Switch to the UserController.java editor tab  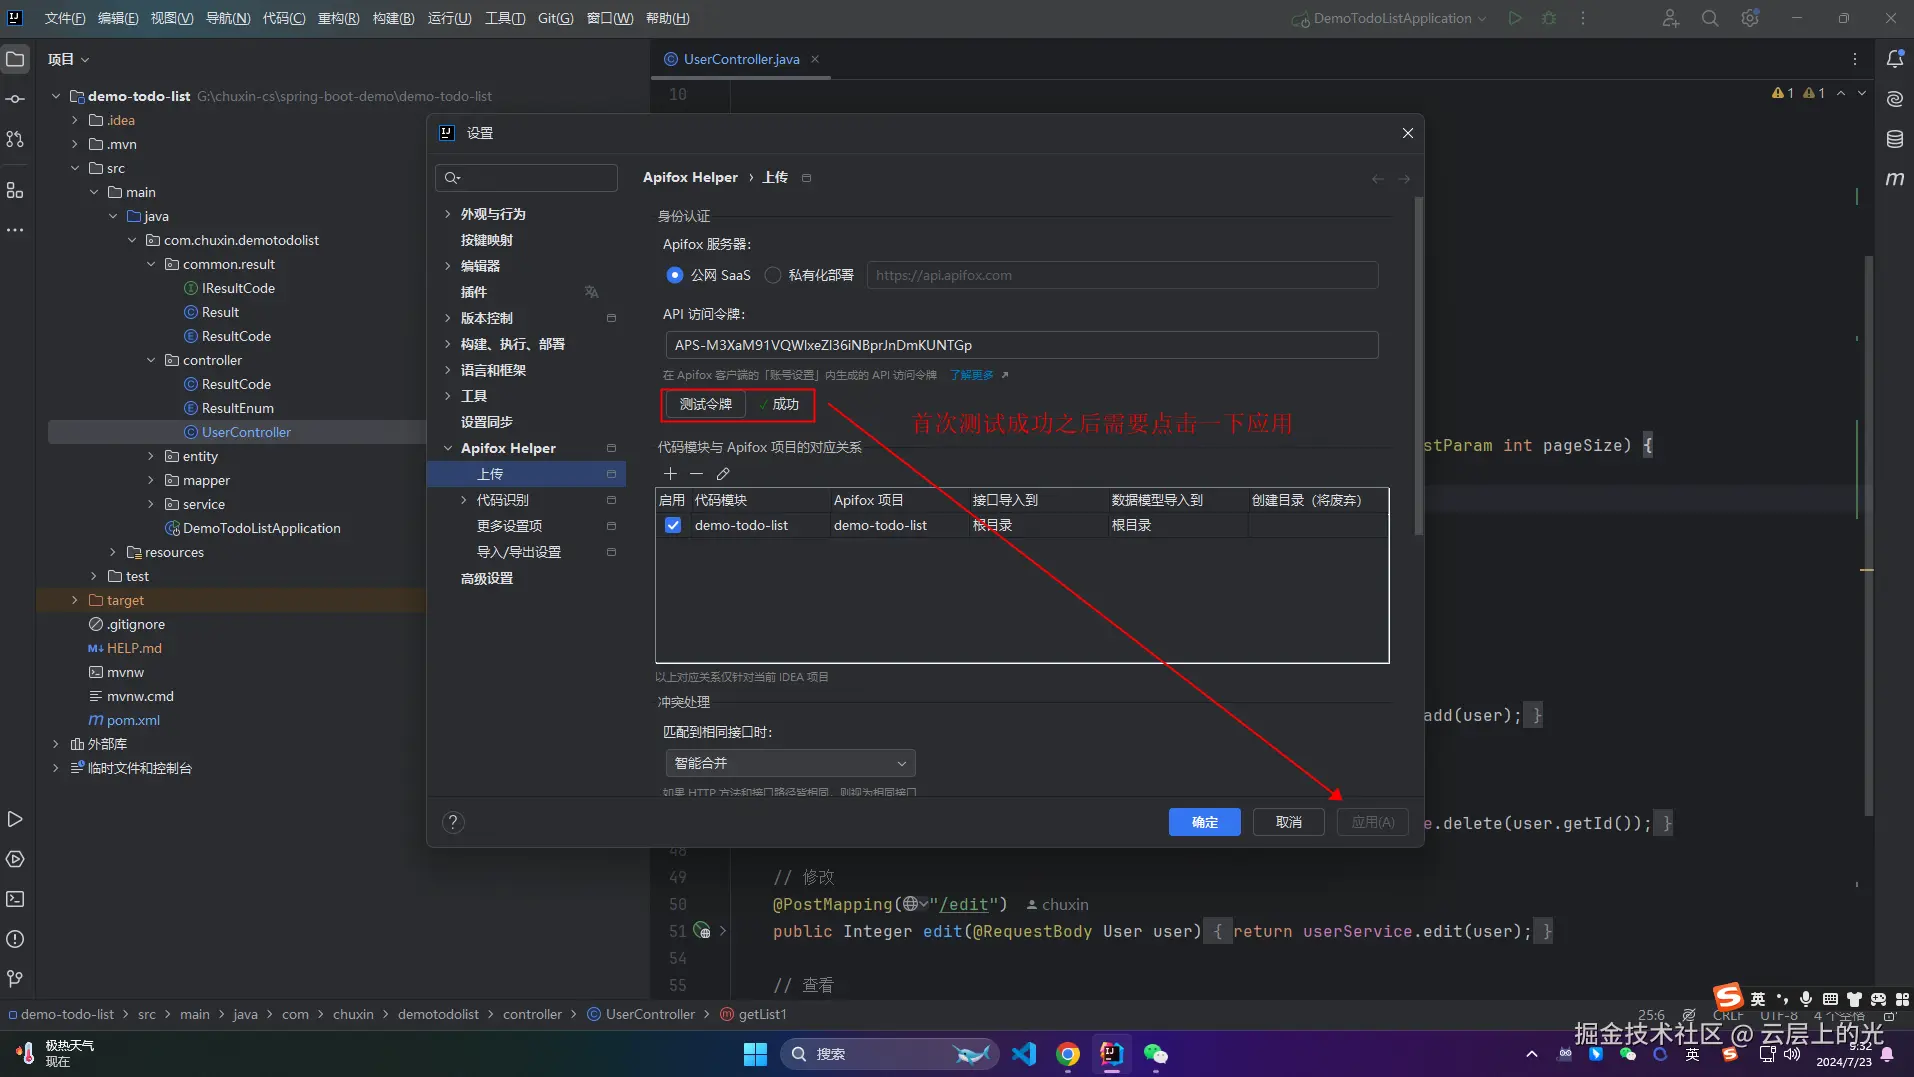[741, 60]
